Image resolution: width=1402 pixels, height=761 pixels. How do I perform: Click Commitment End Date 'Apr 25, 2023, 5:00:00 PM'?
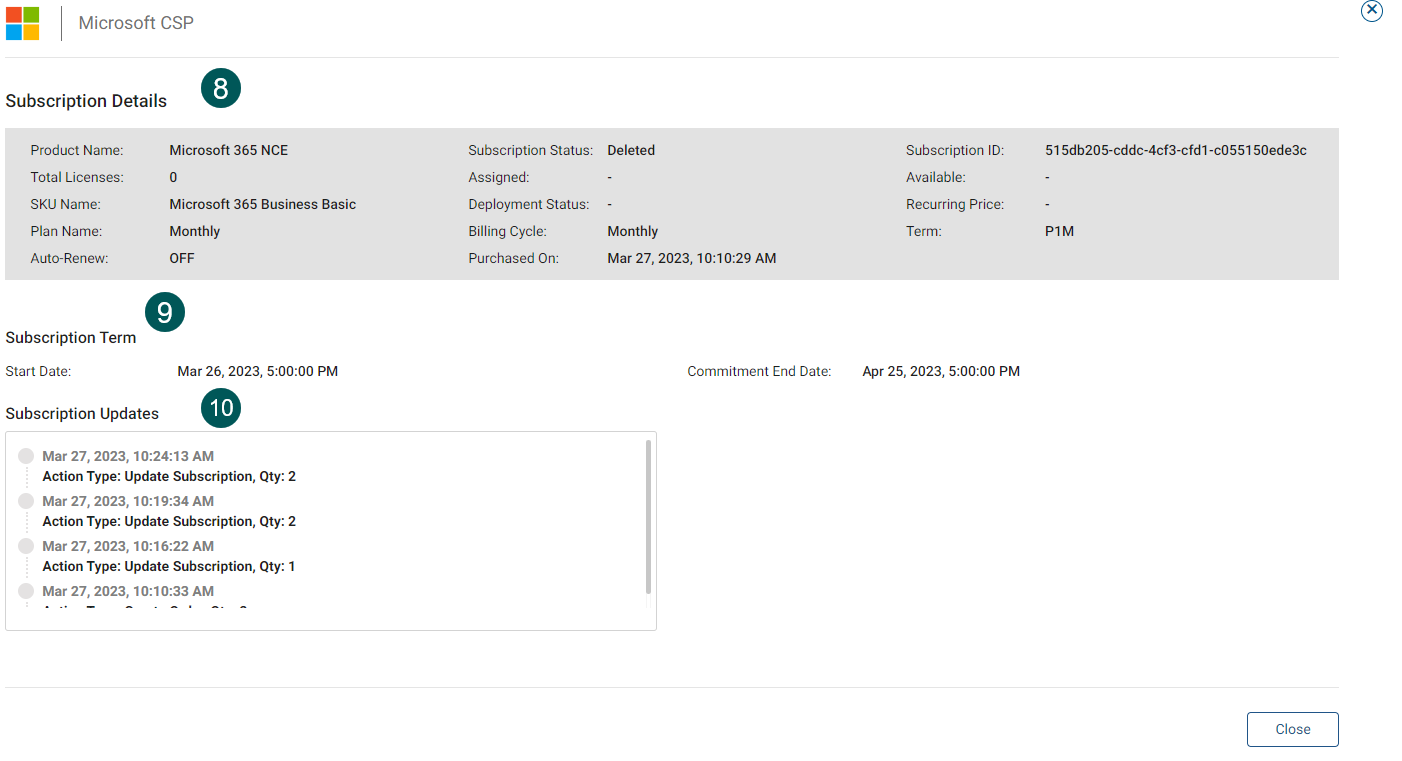click(x=941, y=371)
